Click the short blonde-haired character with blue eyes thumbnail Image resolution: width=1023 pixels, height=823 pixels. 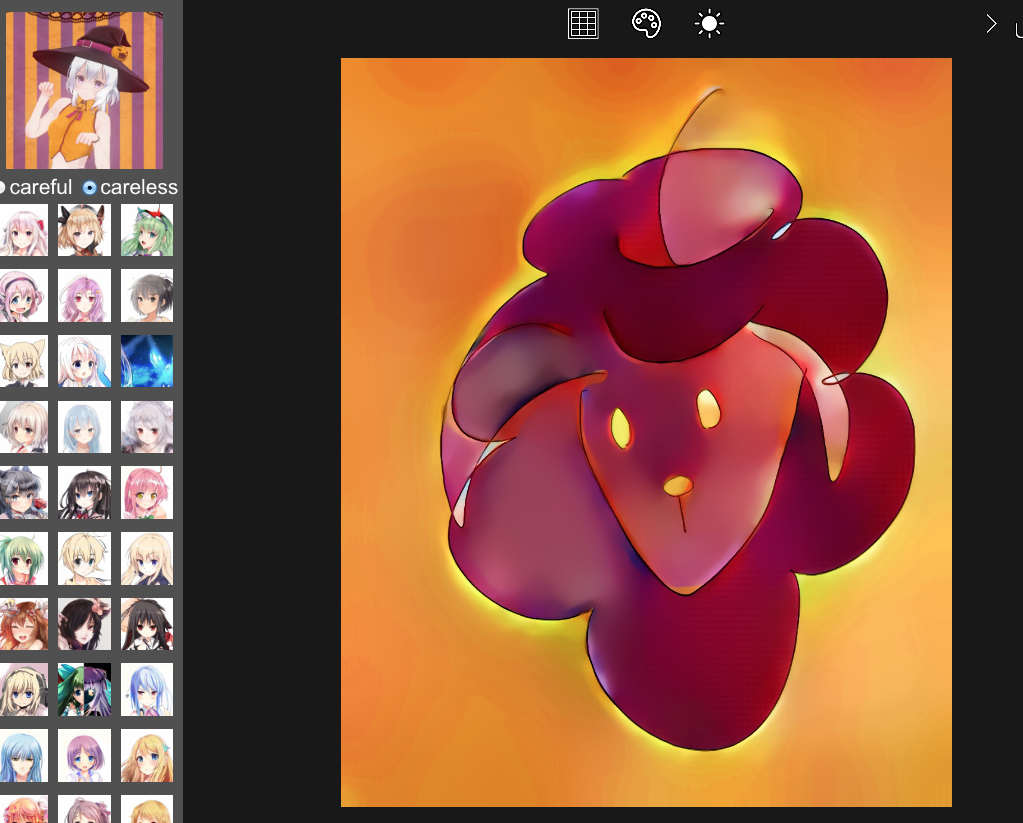click(84, 559)
